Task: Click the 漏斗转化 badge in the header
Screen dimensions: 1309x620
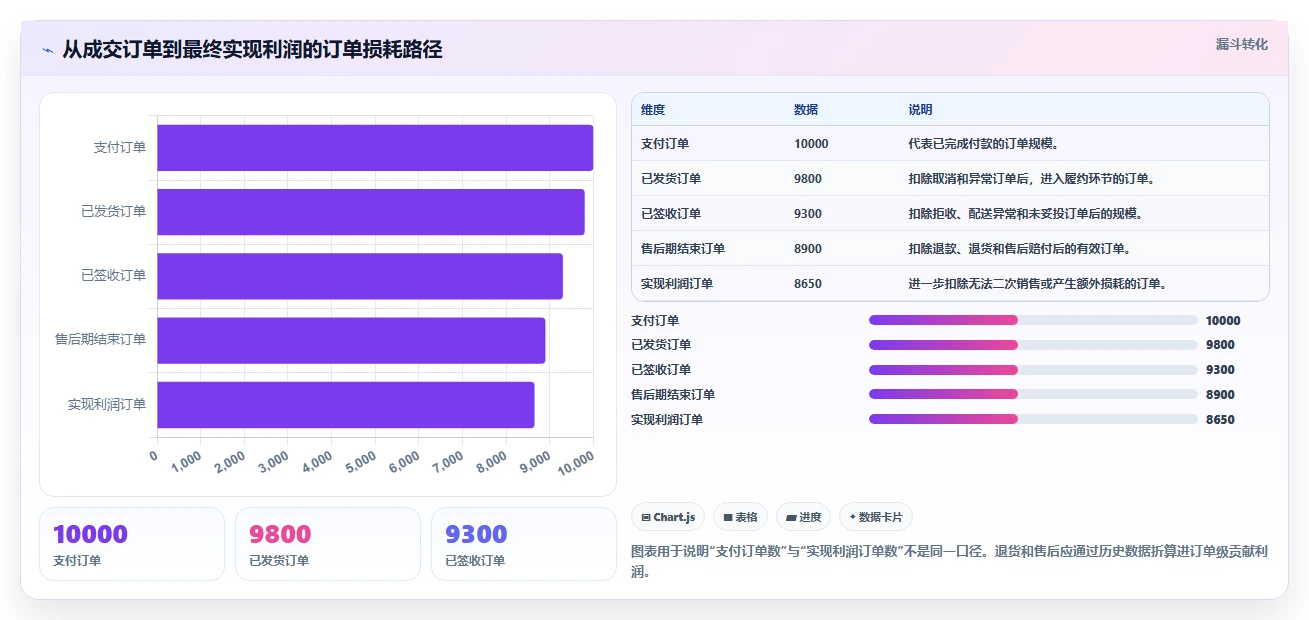Action: [x=1242, y=44]
